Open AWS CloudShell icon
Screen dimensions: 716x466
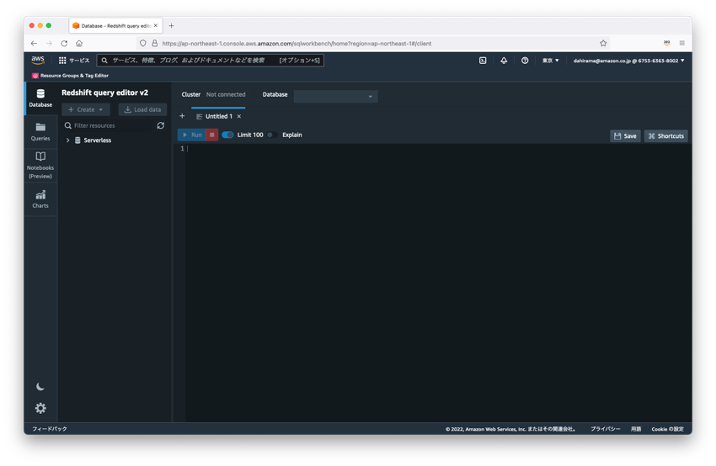(482, 60)
